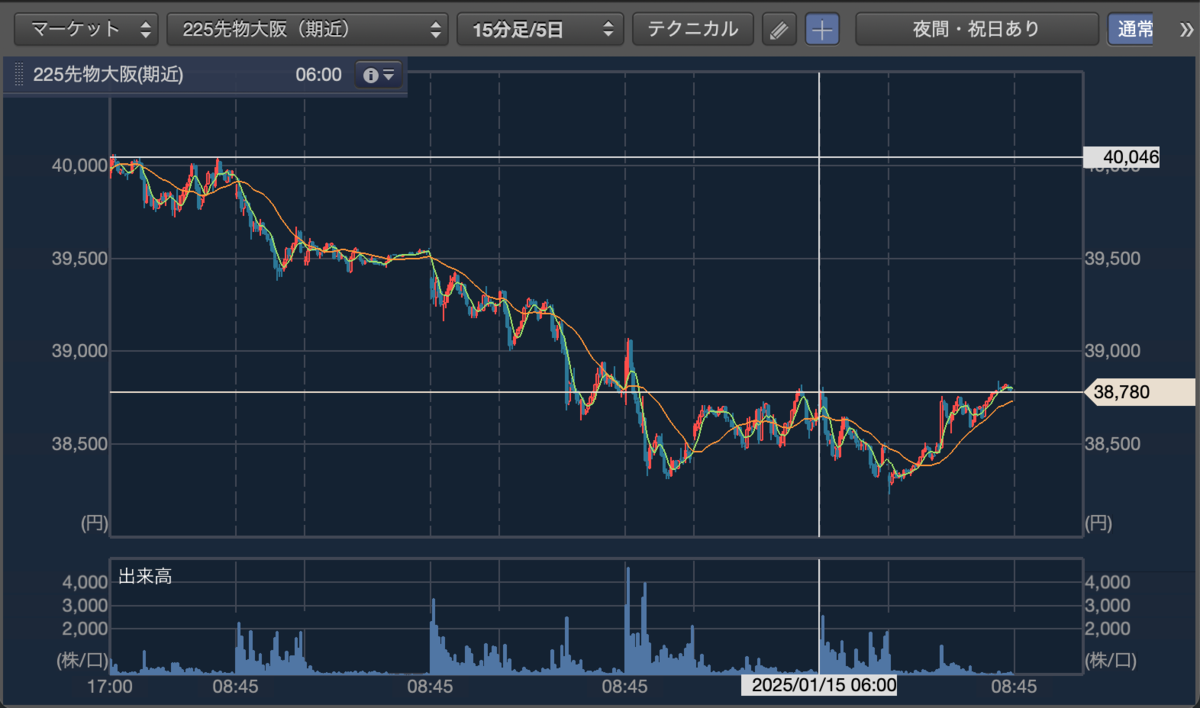1200x708 pixels.
Task: Open the マーケット dropdown
Action: [x=86, y=29]
